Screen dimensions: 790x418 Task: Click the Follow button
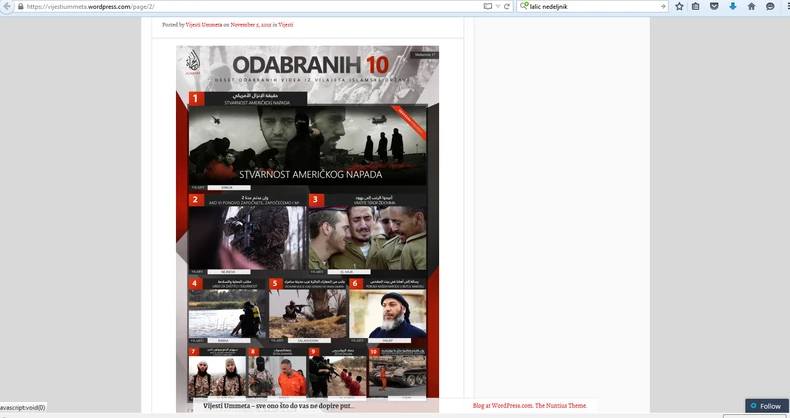(x=765, y=406)
